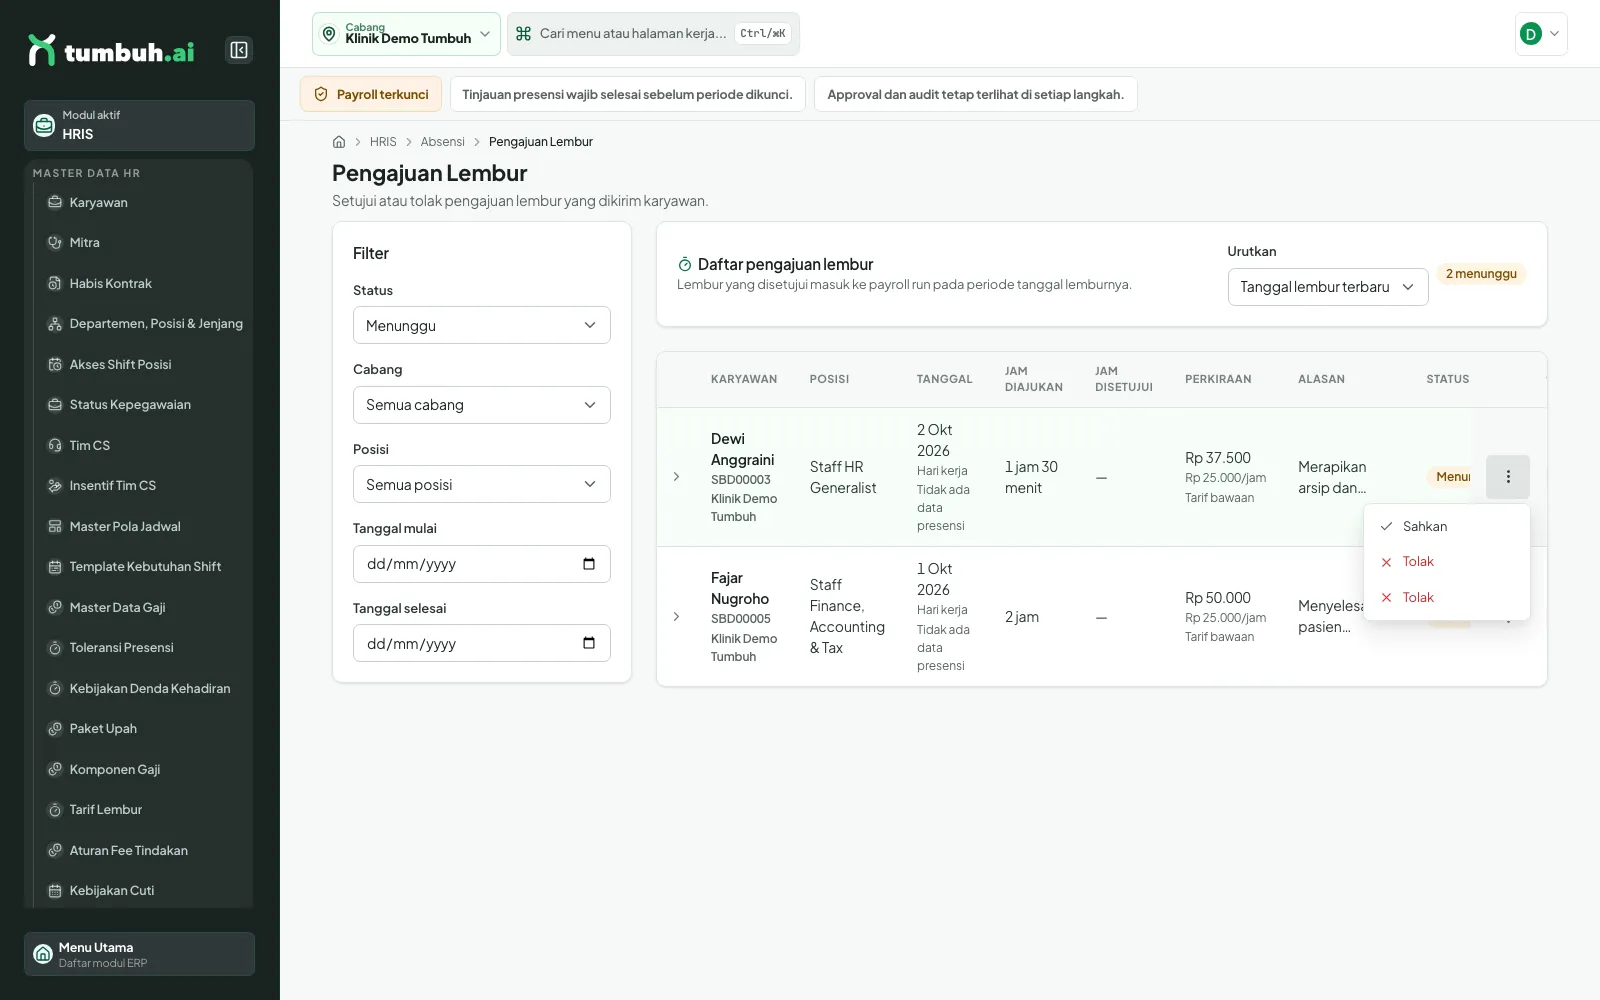
Task: Go to home via breadcrumb house icon
Action: click(339, 142)
